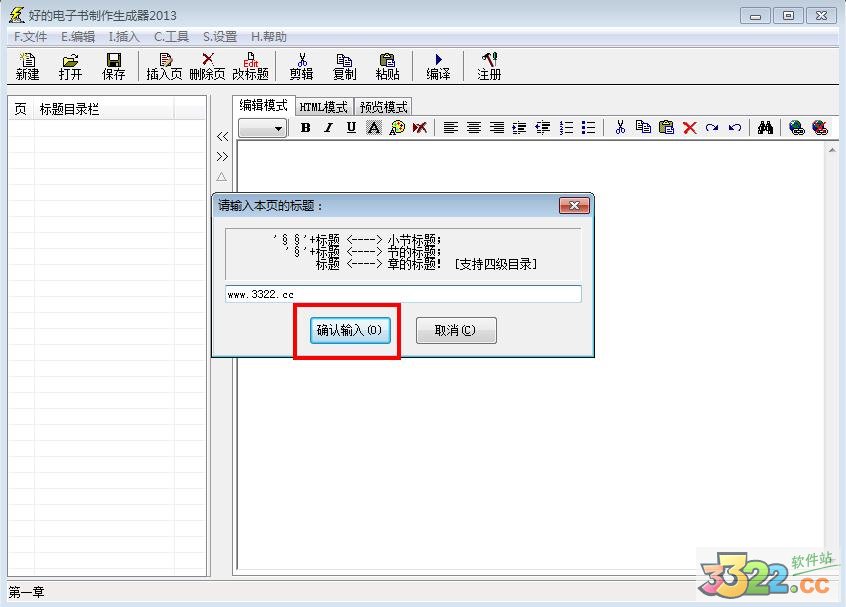Open the F.文件 menu
846x607 pixels.
click(x=30, y=37)
